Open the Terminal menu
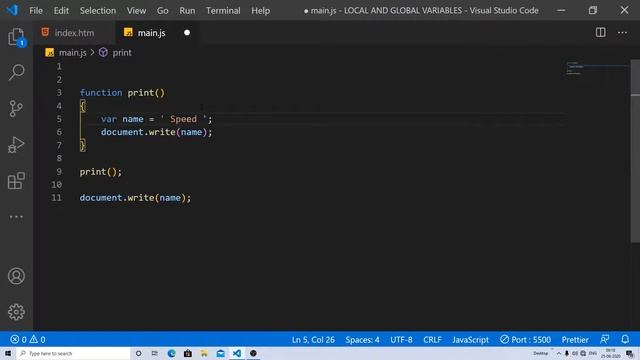 [x=223, y=11]
